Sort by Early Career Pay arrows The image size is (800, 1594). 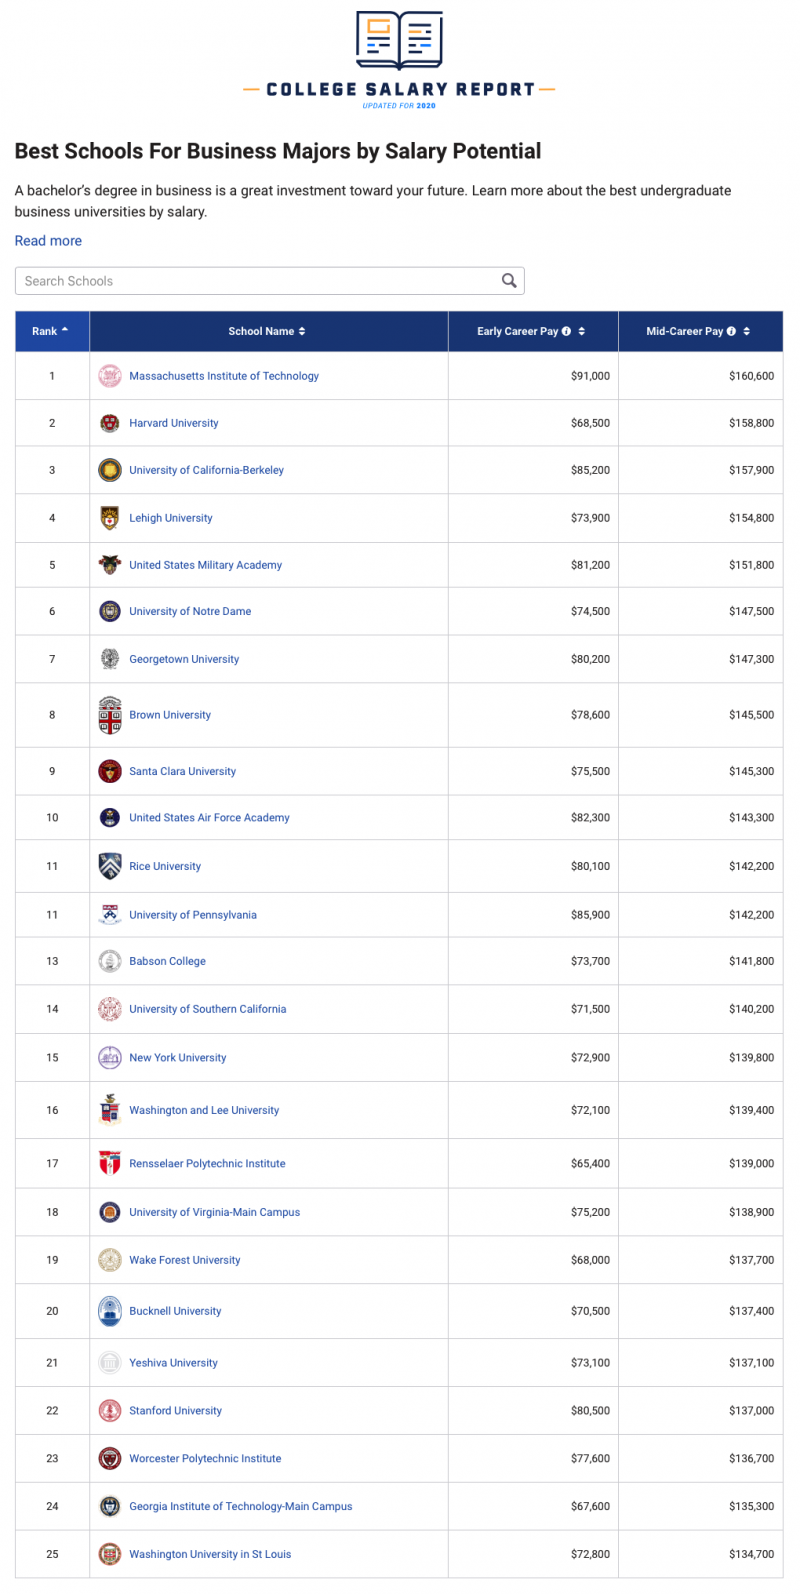[x=582, y=331]
